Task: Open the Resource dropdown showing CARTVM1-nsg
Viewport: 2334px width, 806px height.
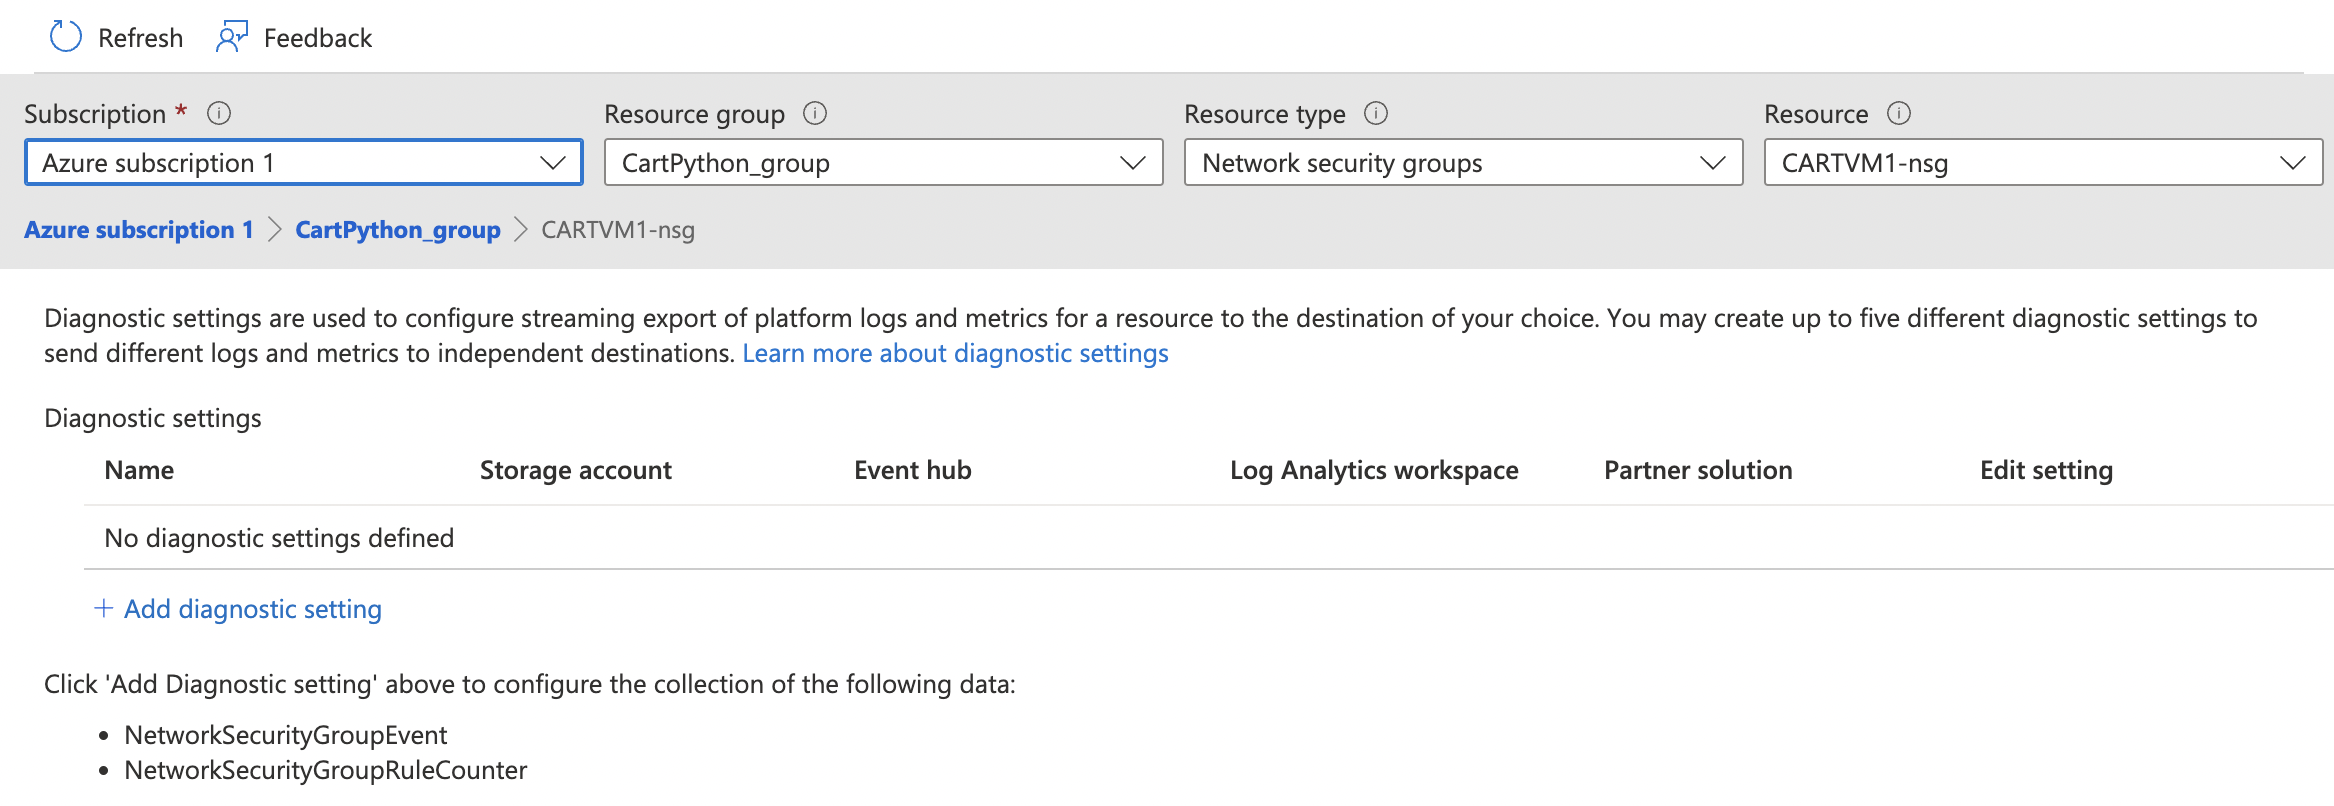Action: point(2044,162)
